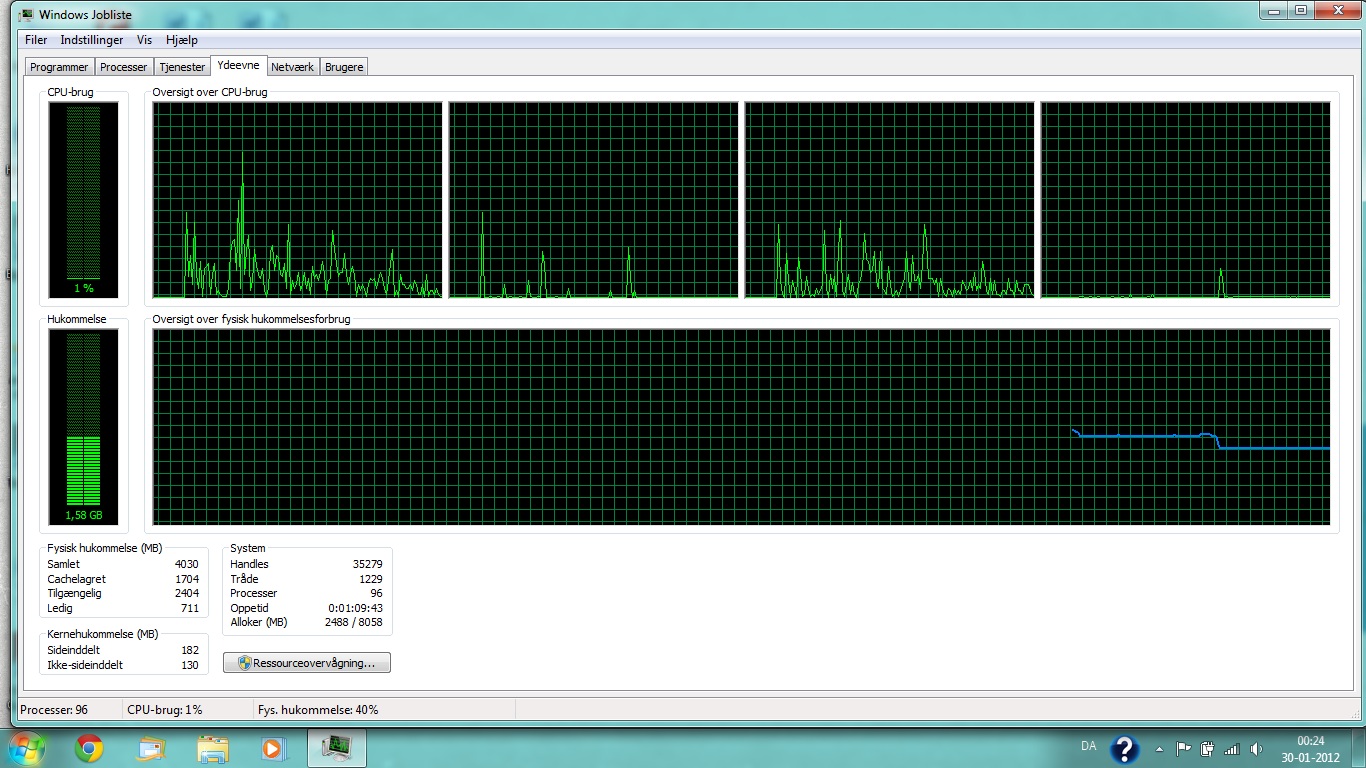1366x768 pixels.
Task: Switch to the Programmer tab
Action: click(x=59, y=67)
